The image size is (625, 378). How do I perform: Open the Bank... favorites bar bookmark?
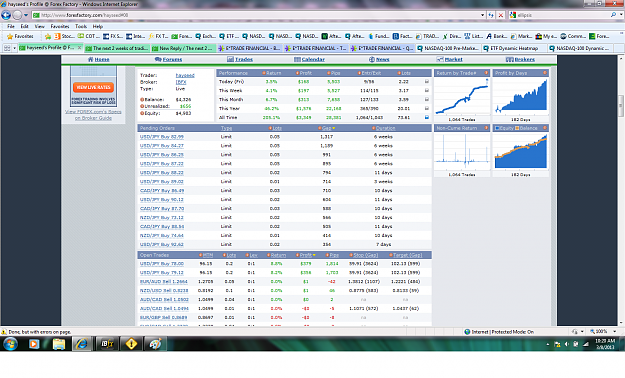[x=497, y=36]
